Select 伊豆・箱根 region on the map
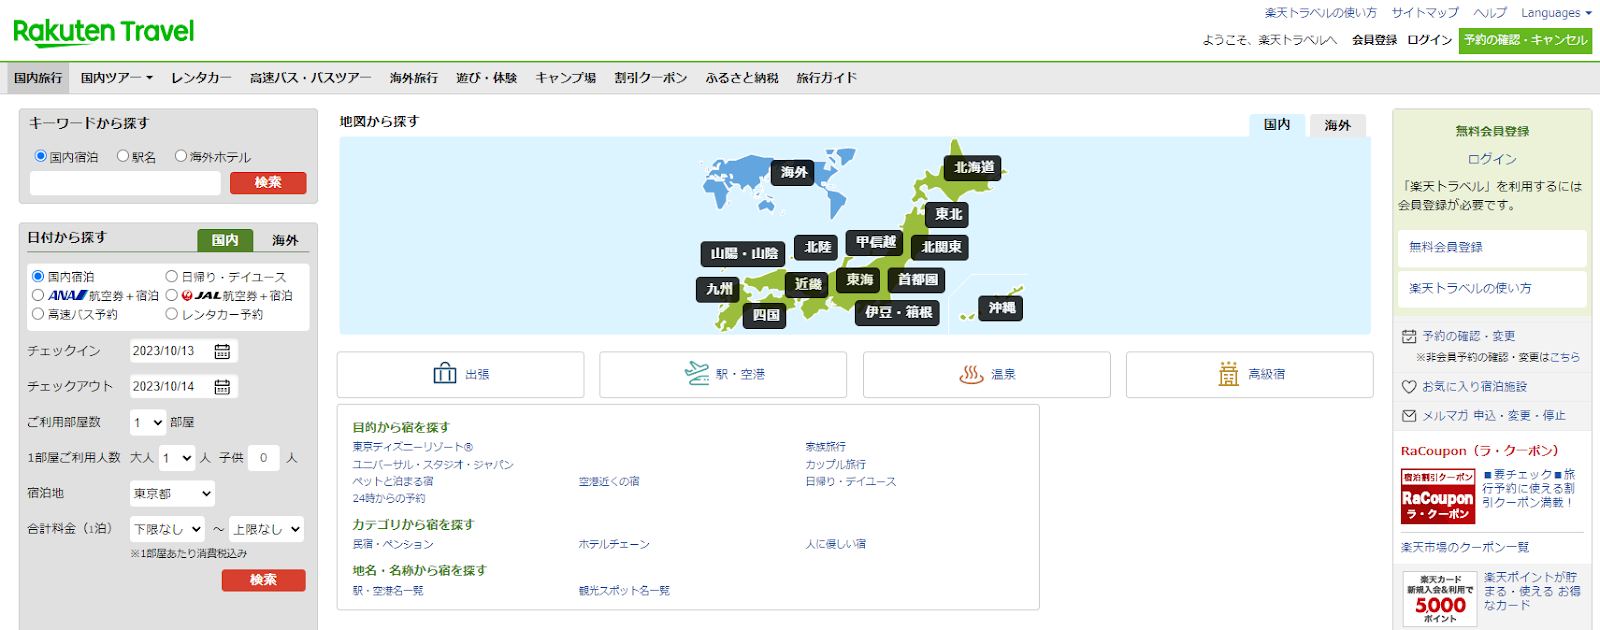Screen dimensions: 1600x630 point(899,313)
